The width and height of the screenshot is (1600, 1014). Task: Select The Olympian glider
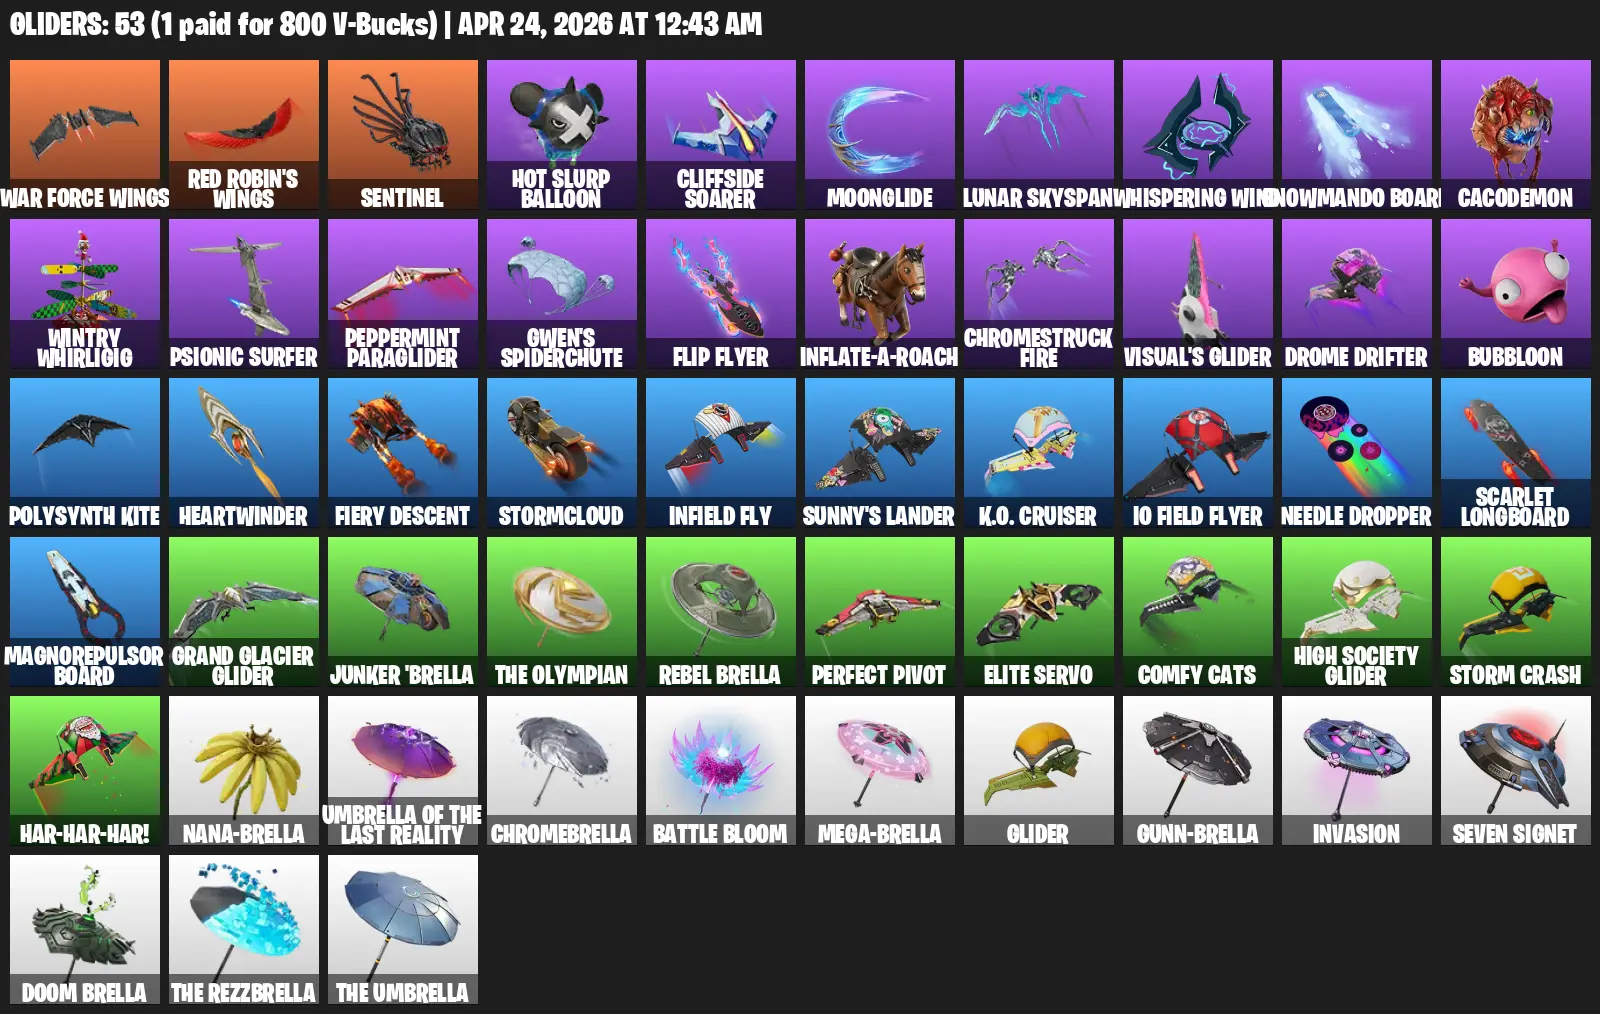click(562, 612)
